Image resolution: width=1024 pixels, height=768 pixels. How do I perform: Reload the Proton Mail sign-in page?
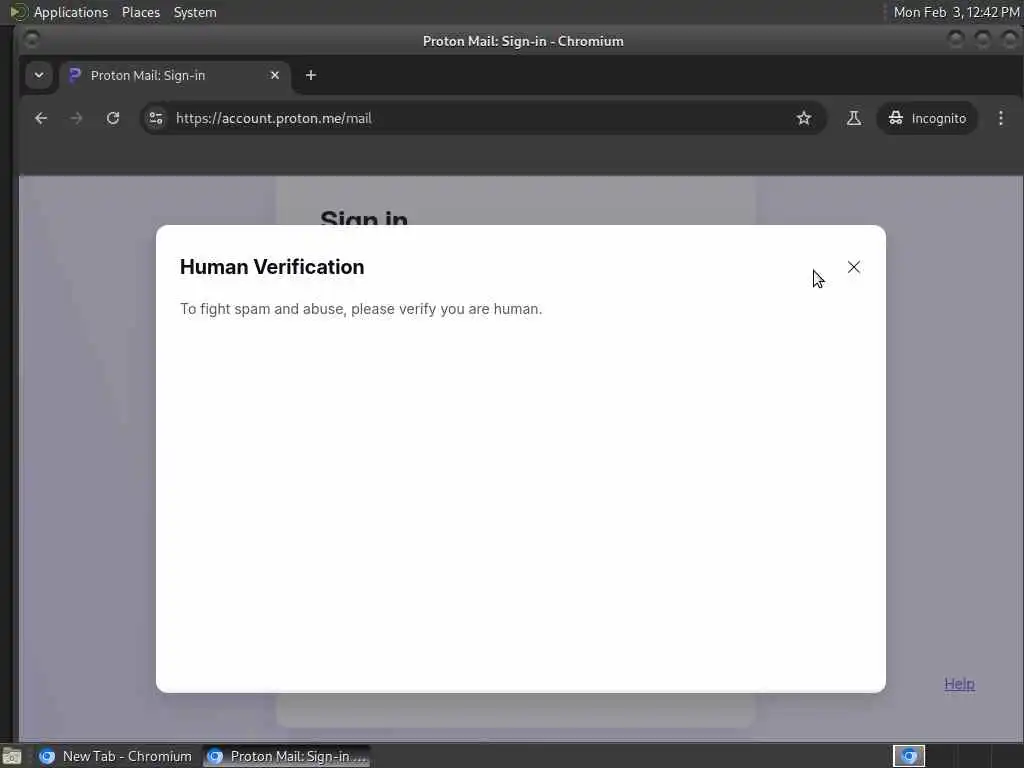pyautogui.click(x=113, y=118)
